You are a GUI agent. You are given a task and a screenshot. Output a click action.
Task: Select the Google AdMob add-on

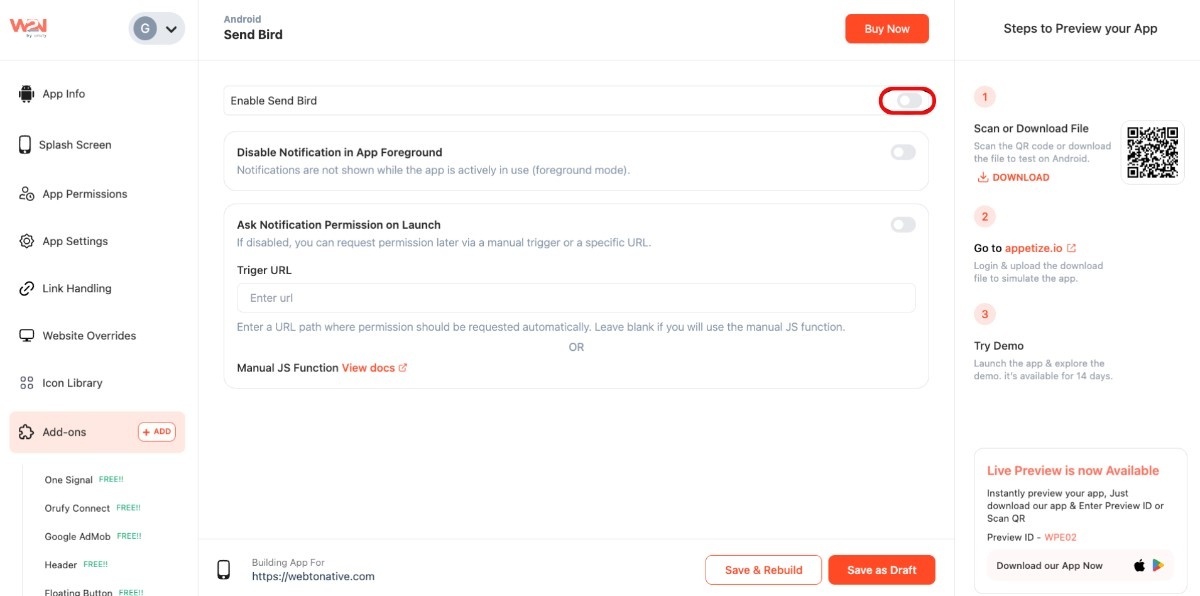(x=77, y=537)
